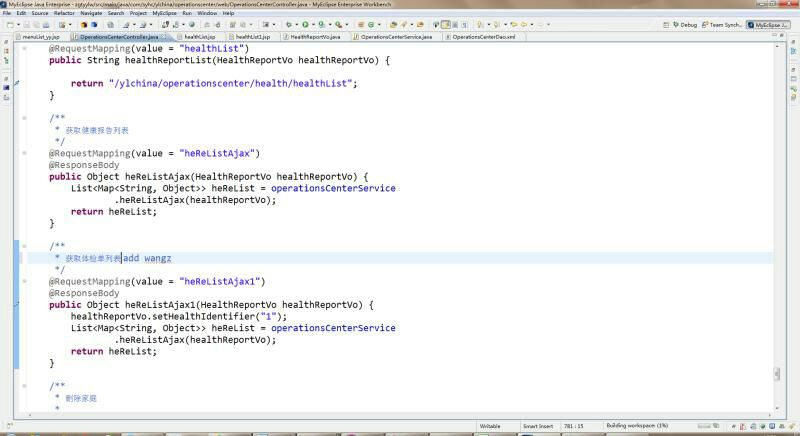Click the vertical scrollbar thumb in editor

[776, 373]
